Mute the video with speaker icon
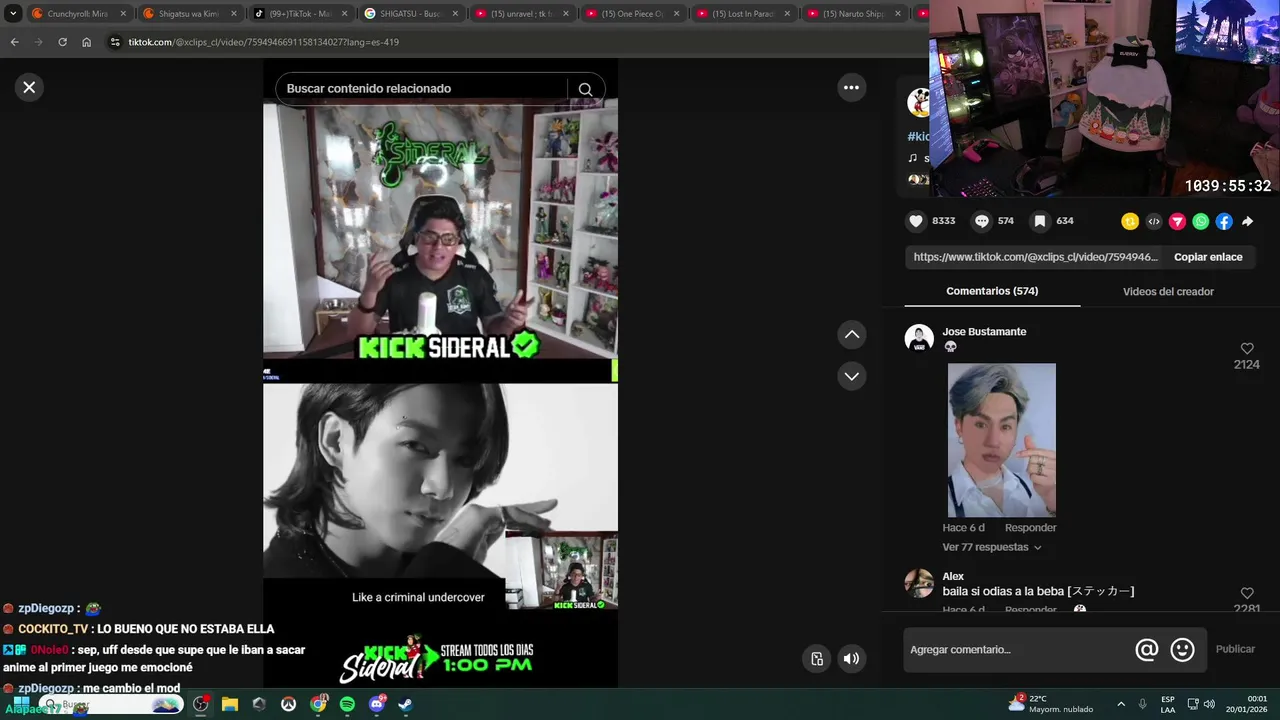Image resolution: width=1280 pixels, height=720 pixels. tap(851, 658)
